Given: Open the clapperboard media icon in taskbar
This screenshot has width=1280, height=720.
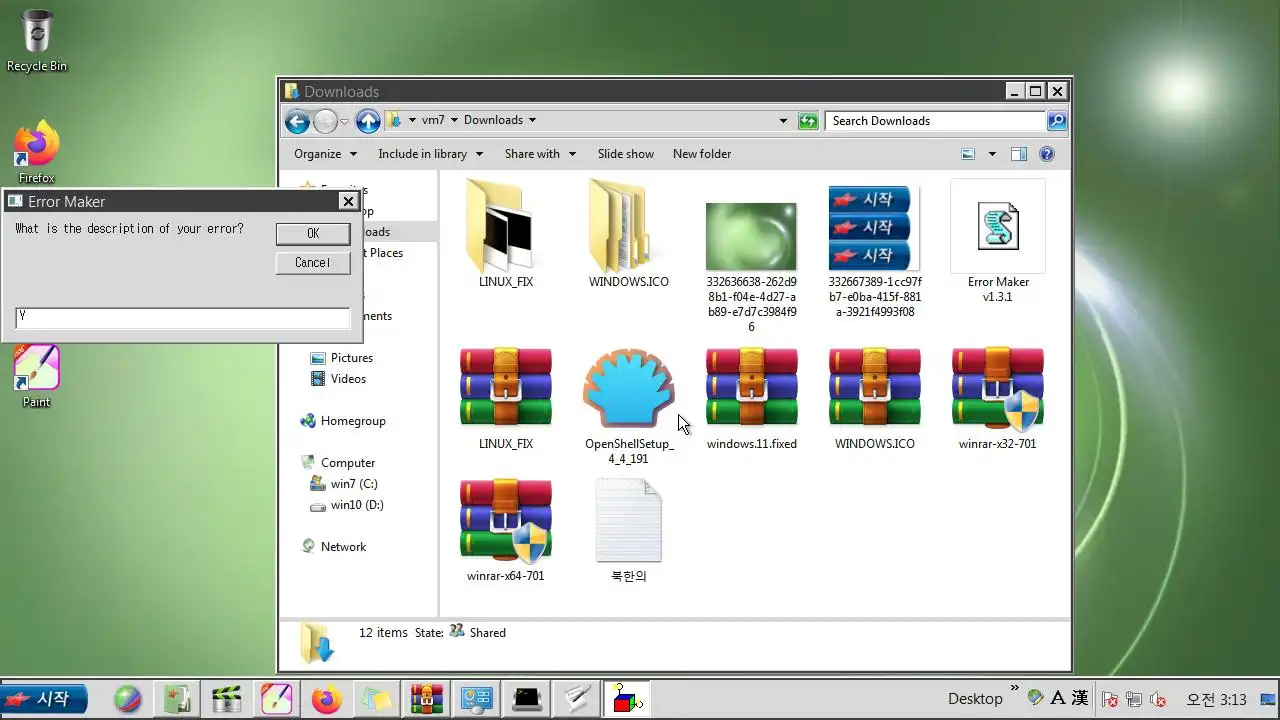Looking at the screenshot, I should pyautogui.click(x=227, y=699).
